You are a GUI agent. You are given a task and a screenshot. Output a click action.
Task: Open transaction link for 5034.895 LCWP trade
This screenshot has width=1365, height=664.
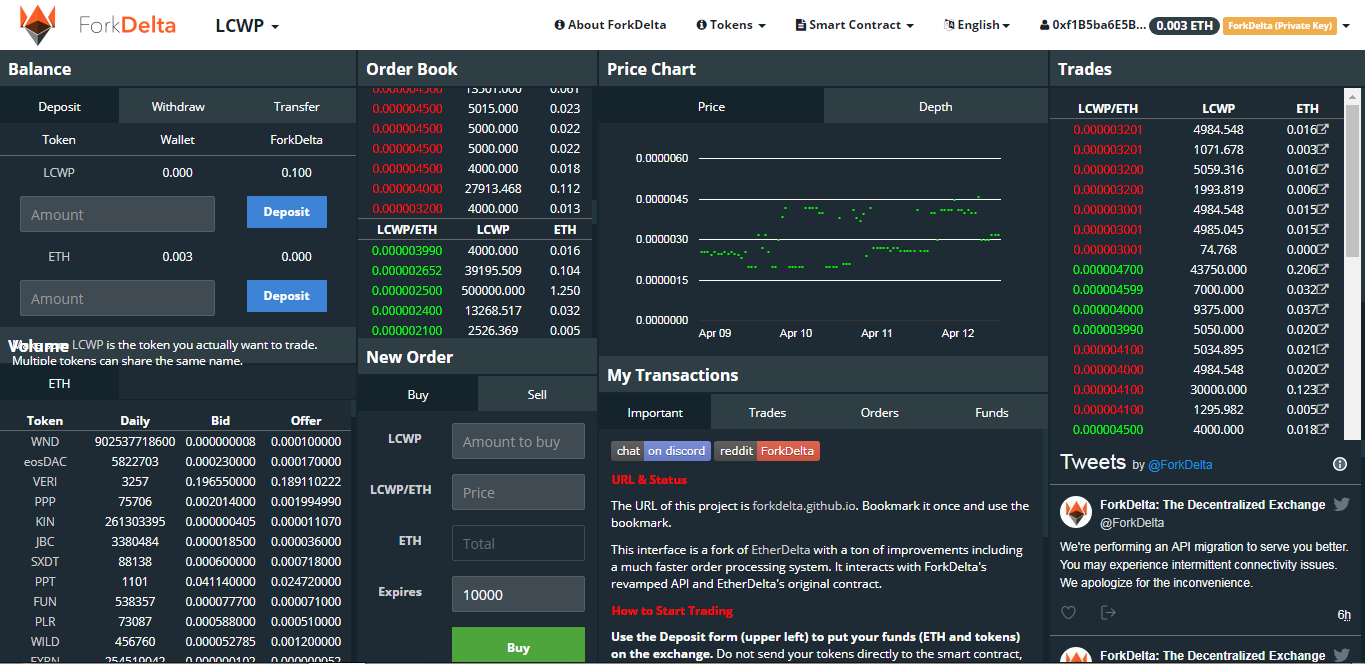coord(1323,350)
